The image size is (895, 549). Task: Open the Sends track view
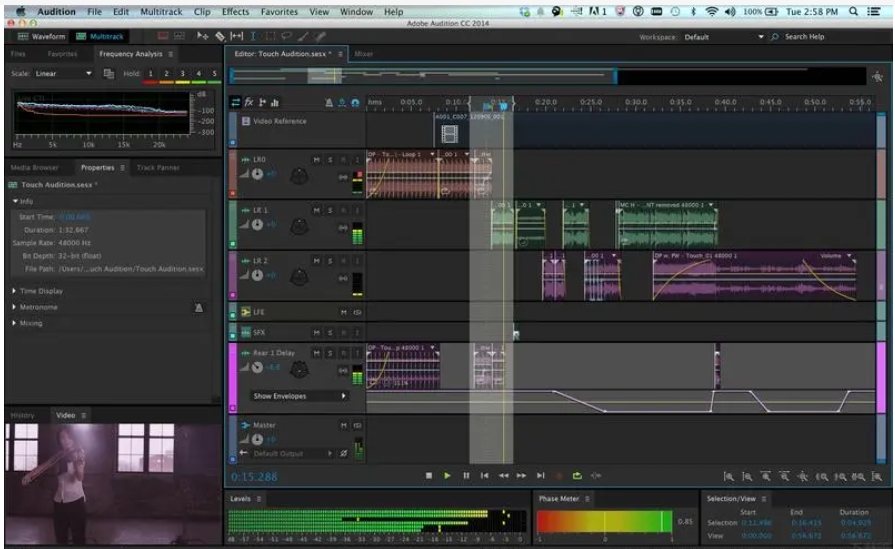[x=262, y=103]
